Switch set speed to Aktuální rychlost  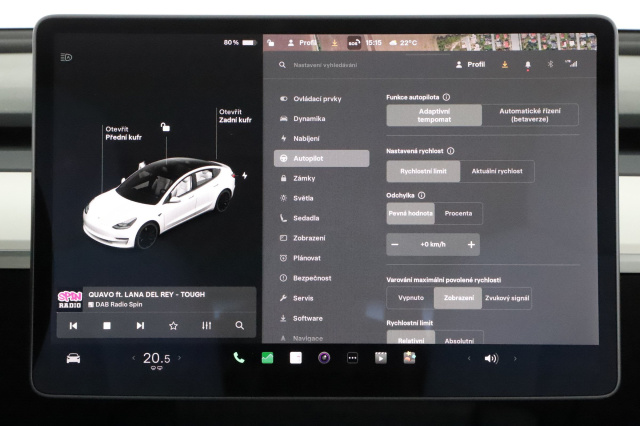[x=497, y=172]
